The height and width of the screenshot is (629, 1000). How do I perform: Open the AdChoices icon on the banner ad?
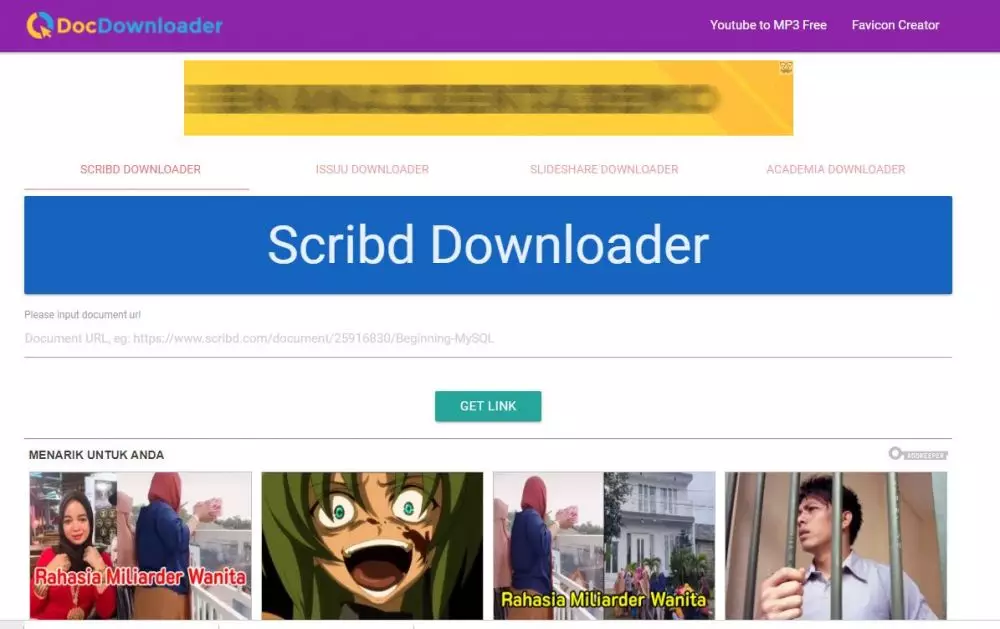(x=784, y=66)
